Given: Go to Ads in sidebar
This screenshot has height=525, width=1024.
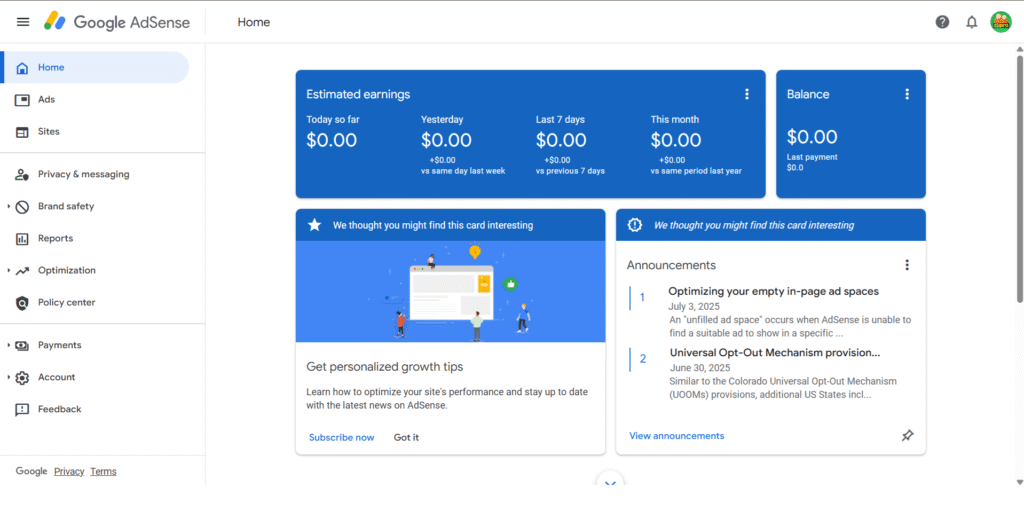Looking at the screenshot, I should pyautogui.click(x=46, y=100).
